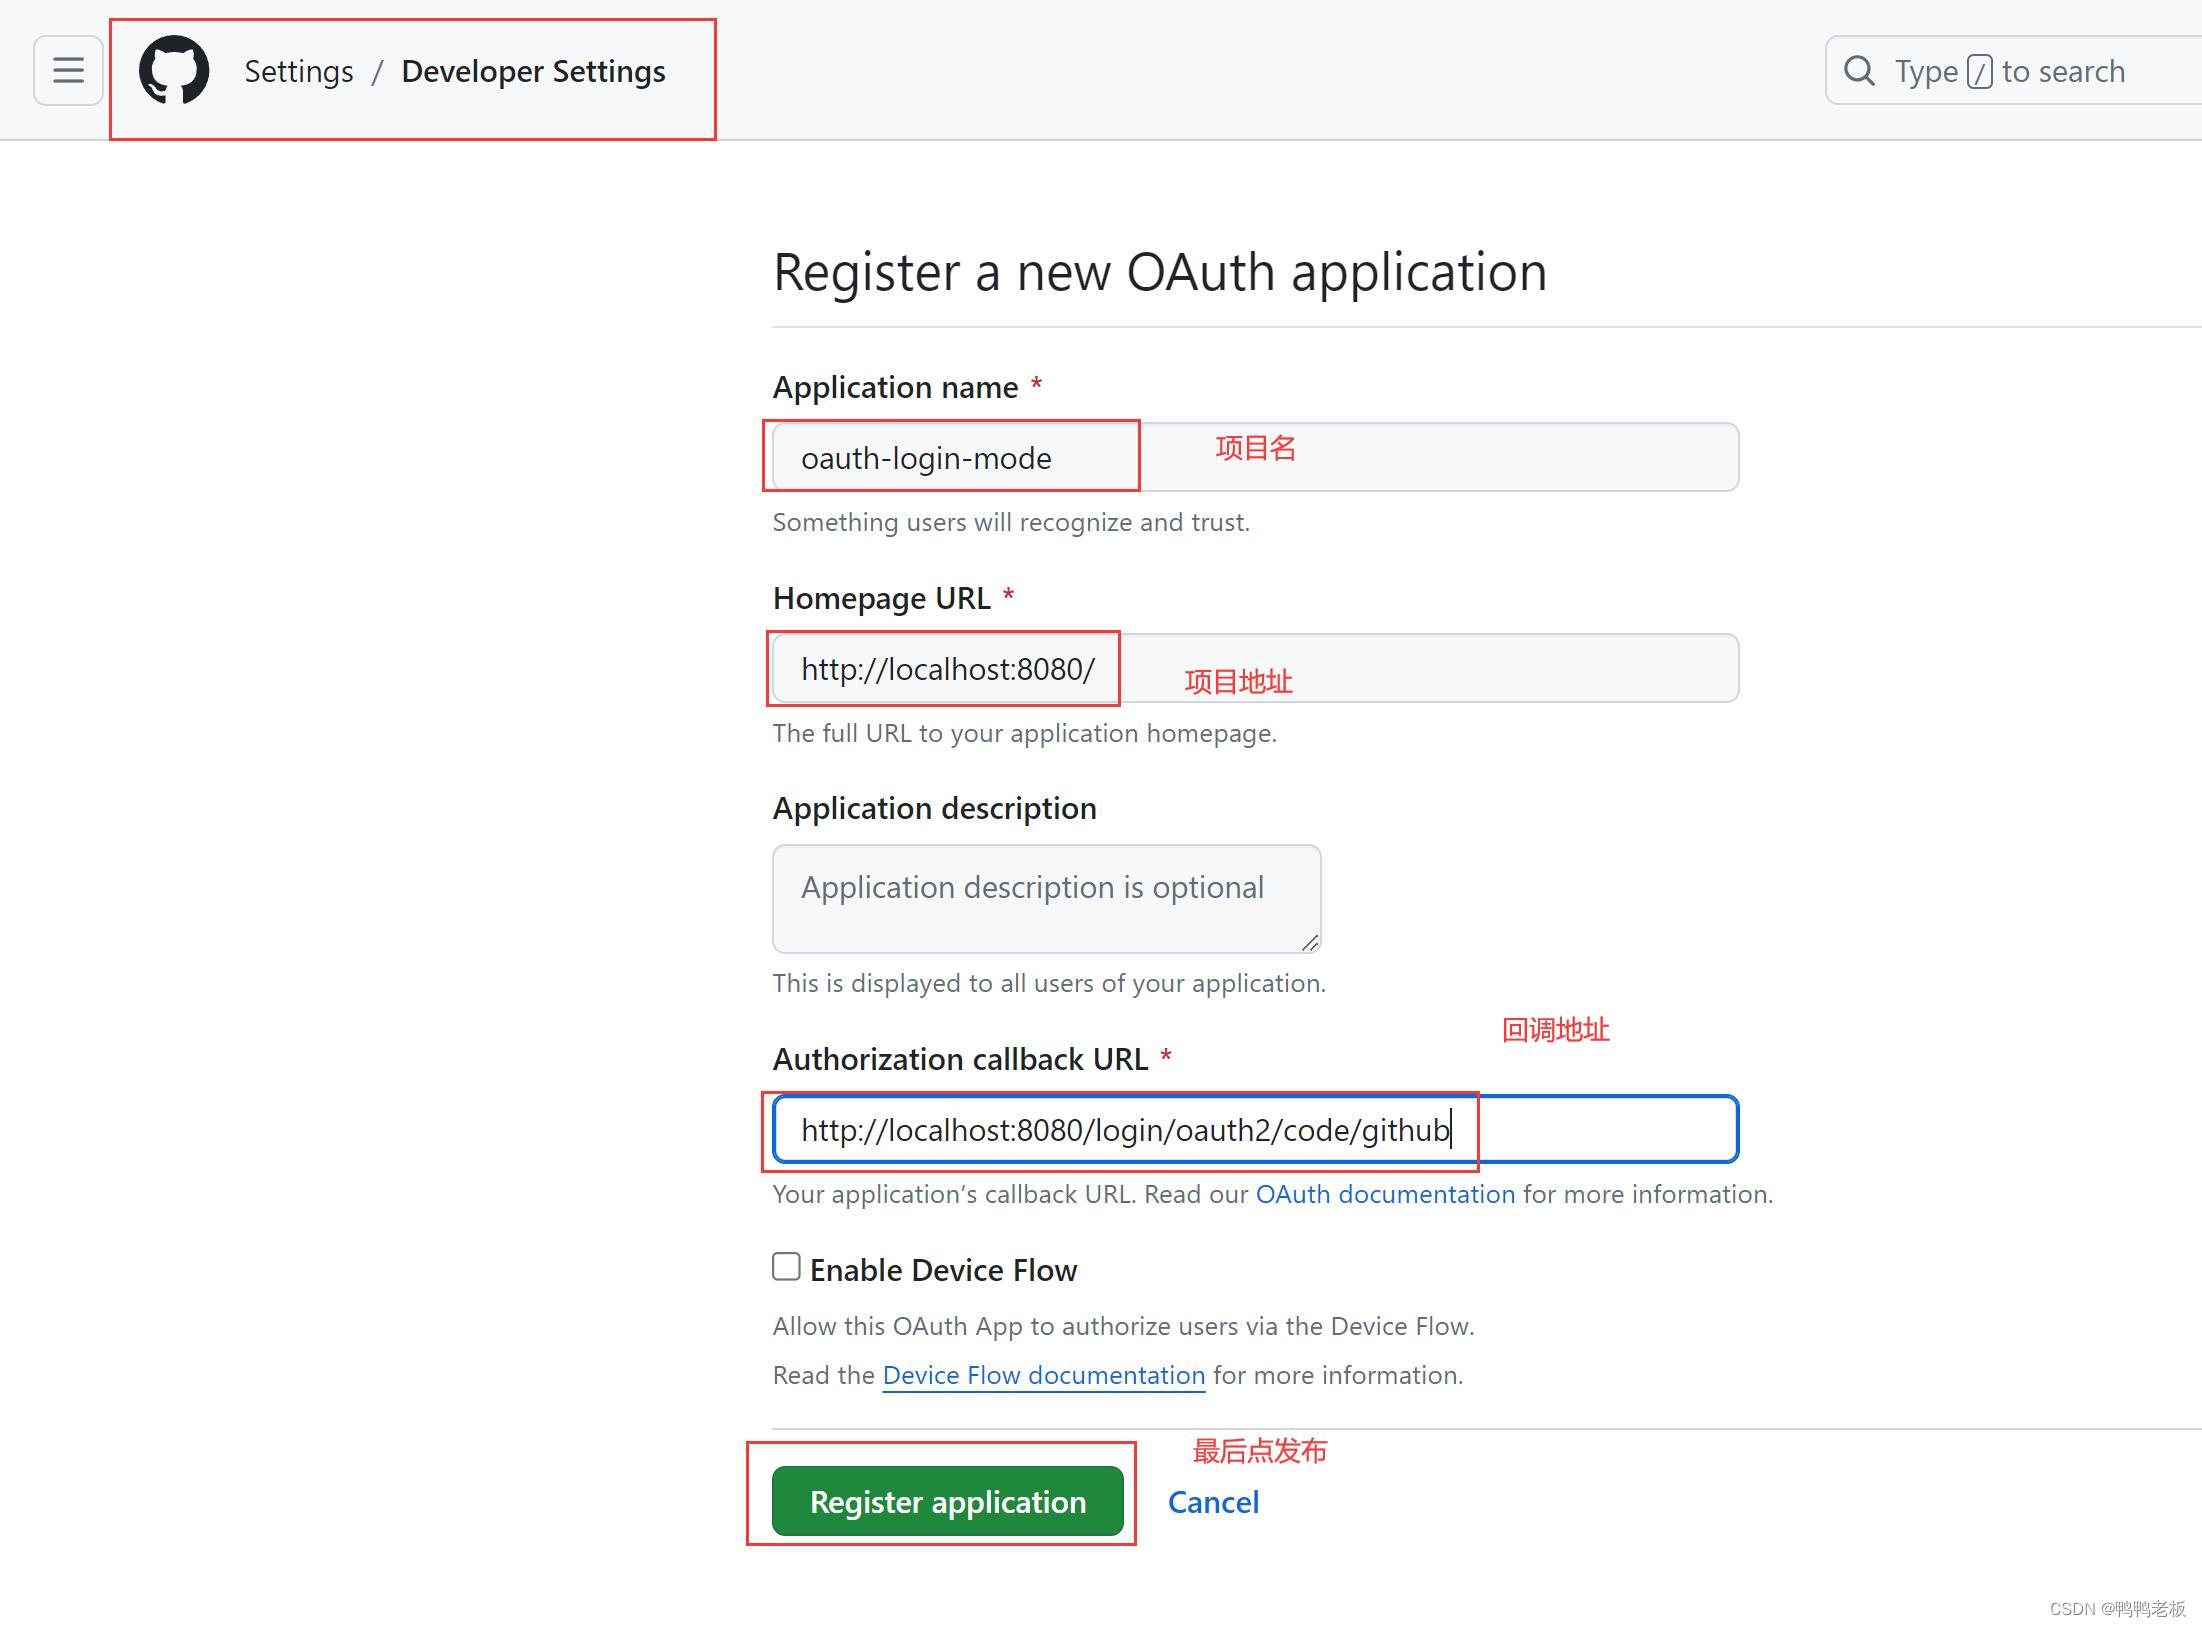
Task: Focus the Authorization callback URL field
Action: (1124, 1130)
